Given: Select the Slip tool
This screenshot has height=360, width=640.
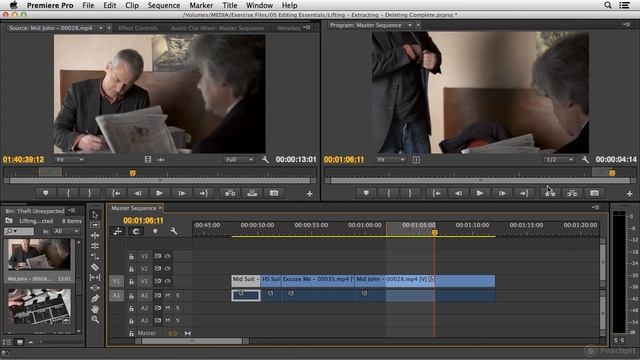Looking at the screenshot, I should point(95,278).
